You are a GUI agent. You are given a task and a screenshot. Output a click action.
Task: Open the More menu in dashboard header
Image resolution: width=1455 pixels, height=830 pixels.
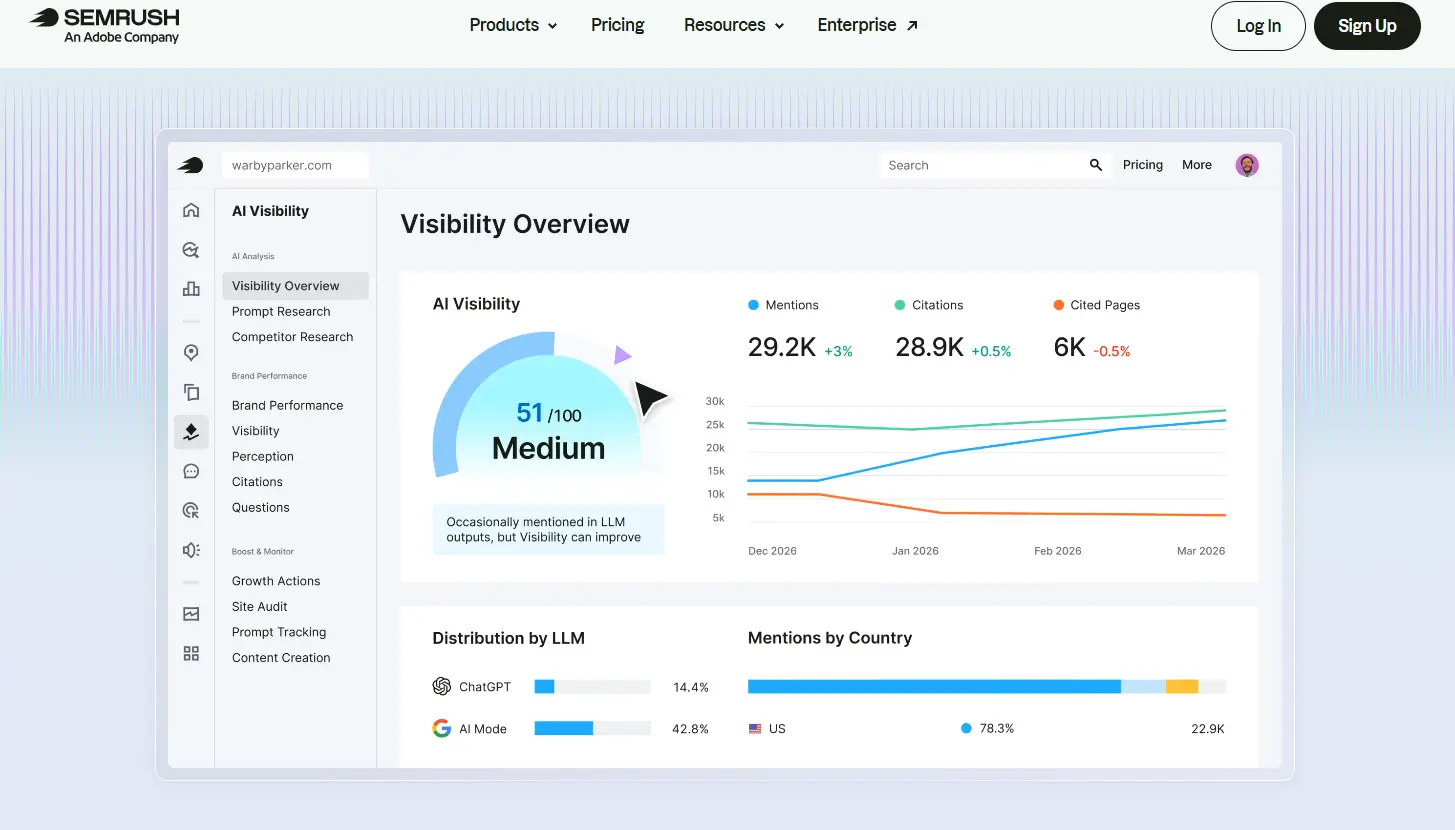point(1196,165)
